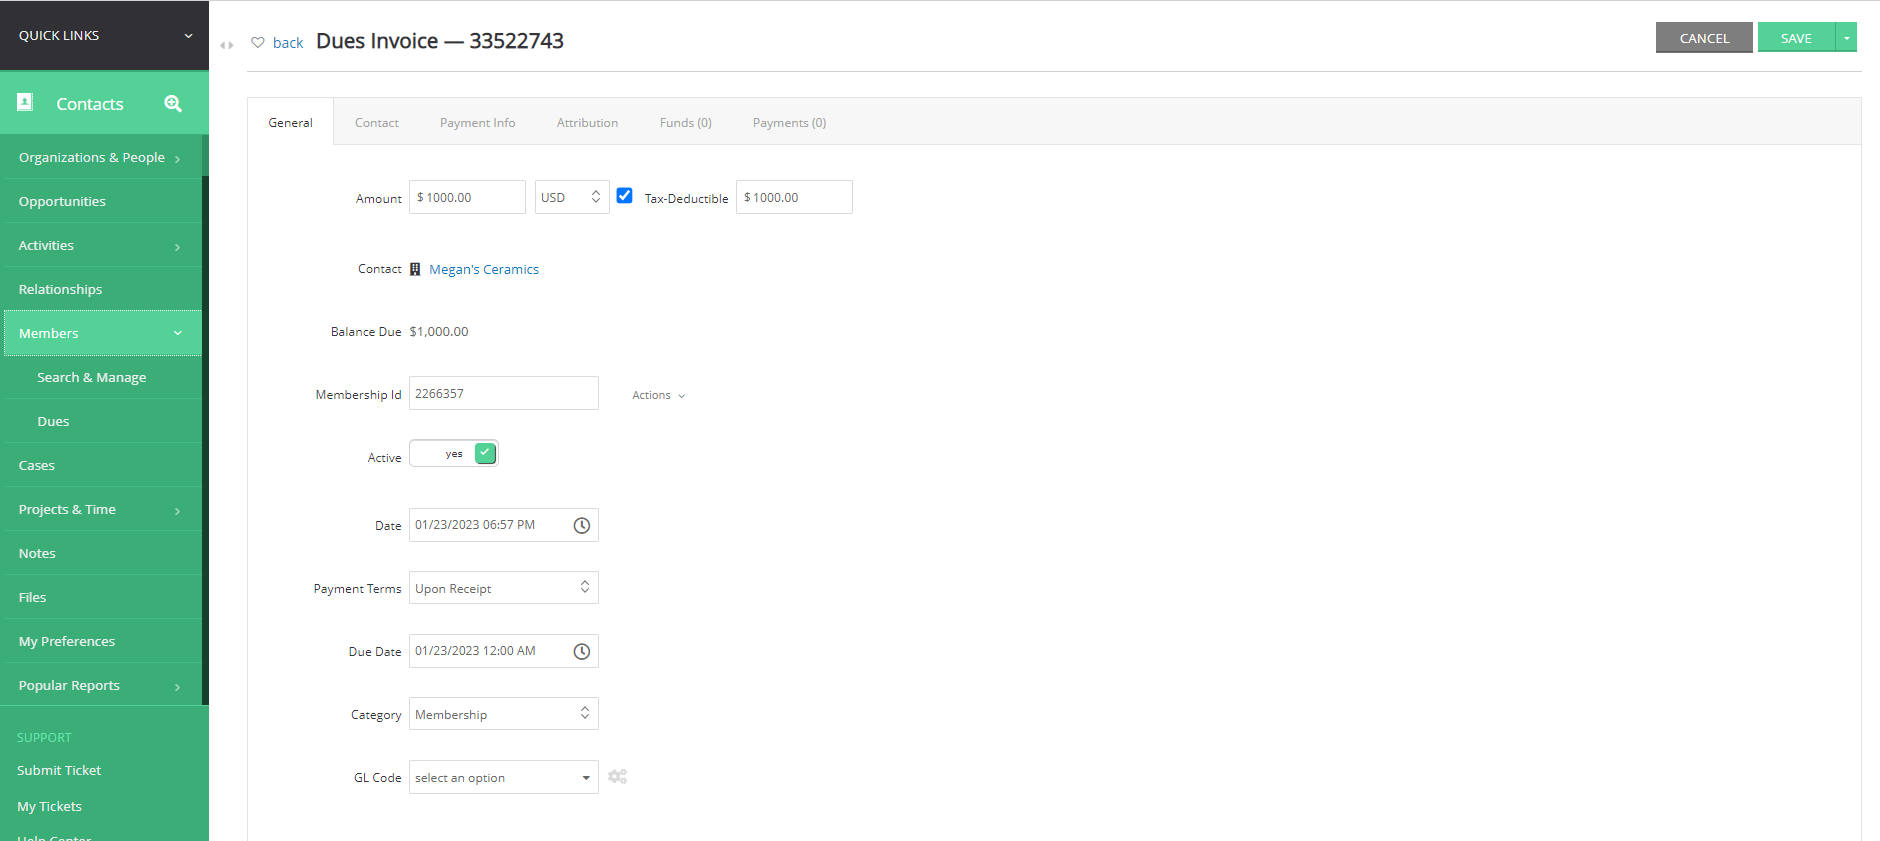This screenshot has height=841, width=1880.
Task: Click the SAVE button
Action: click(1797, 38)
